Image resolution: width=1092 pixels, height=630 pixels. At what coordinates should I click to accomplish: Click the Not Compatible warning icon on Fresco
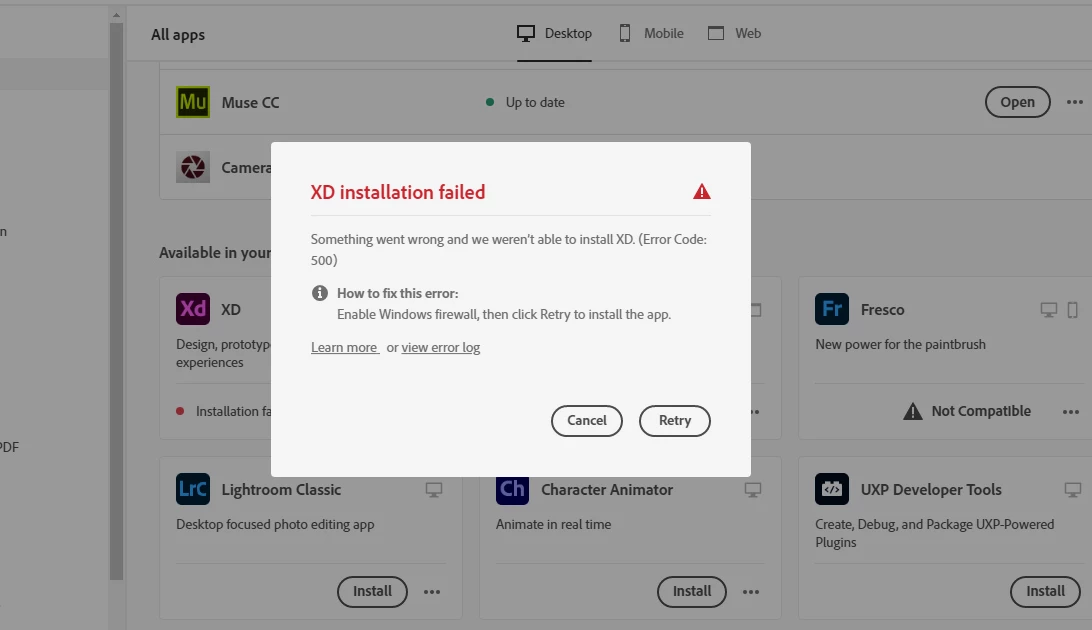912,411
